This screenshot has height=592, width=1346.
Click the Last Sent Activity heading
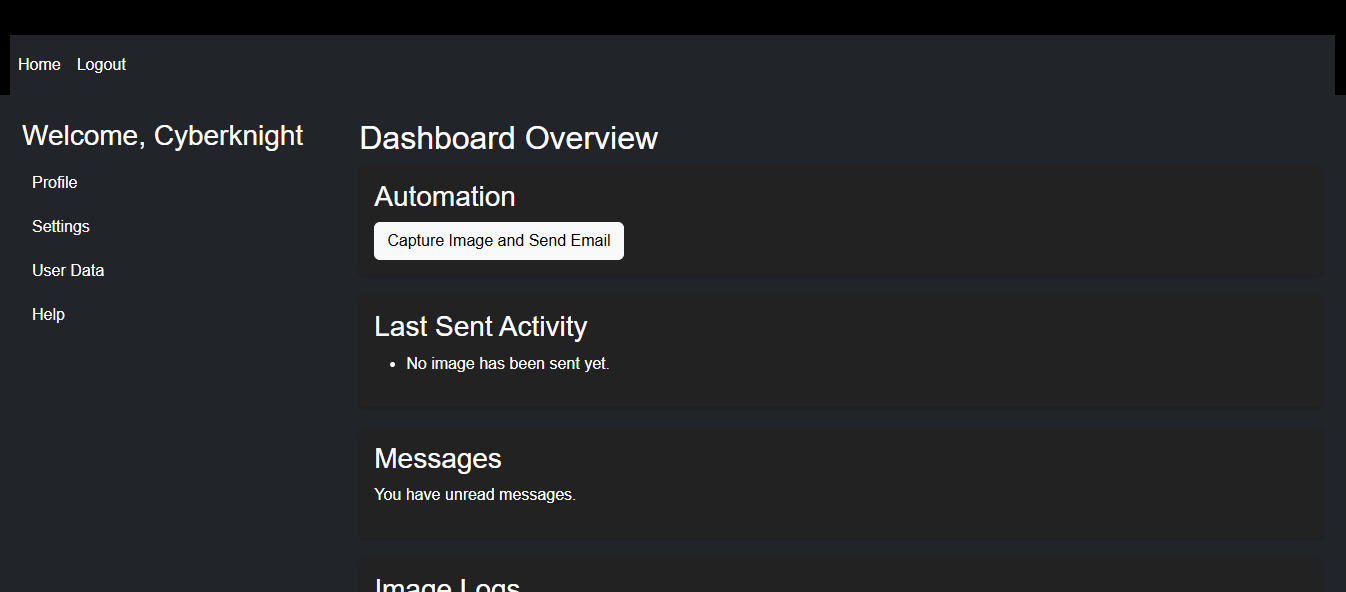[x=480, y=326]
